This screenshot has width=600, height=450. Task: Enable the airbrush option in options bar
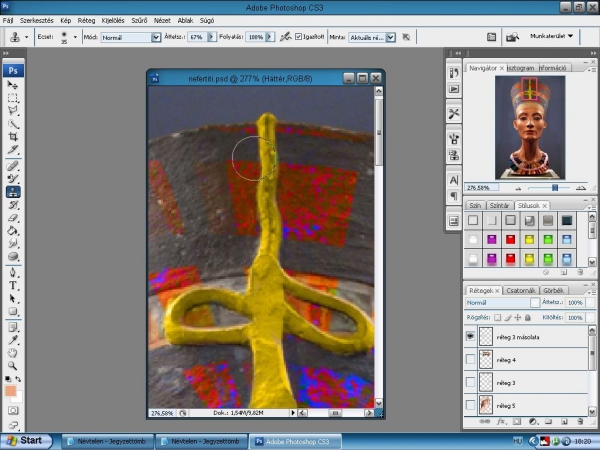pos(285,37)
